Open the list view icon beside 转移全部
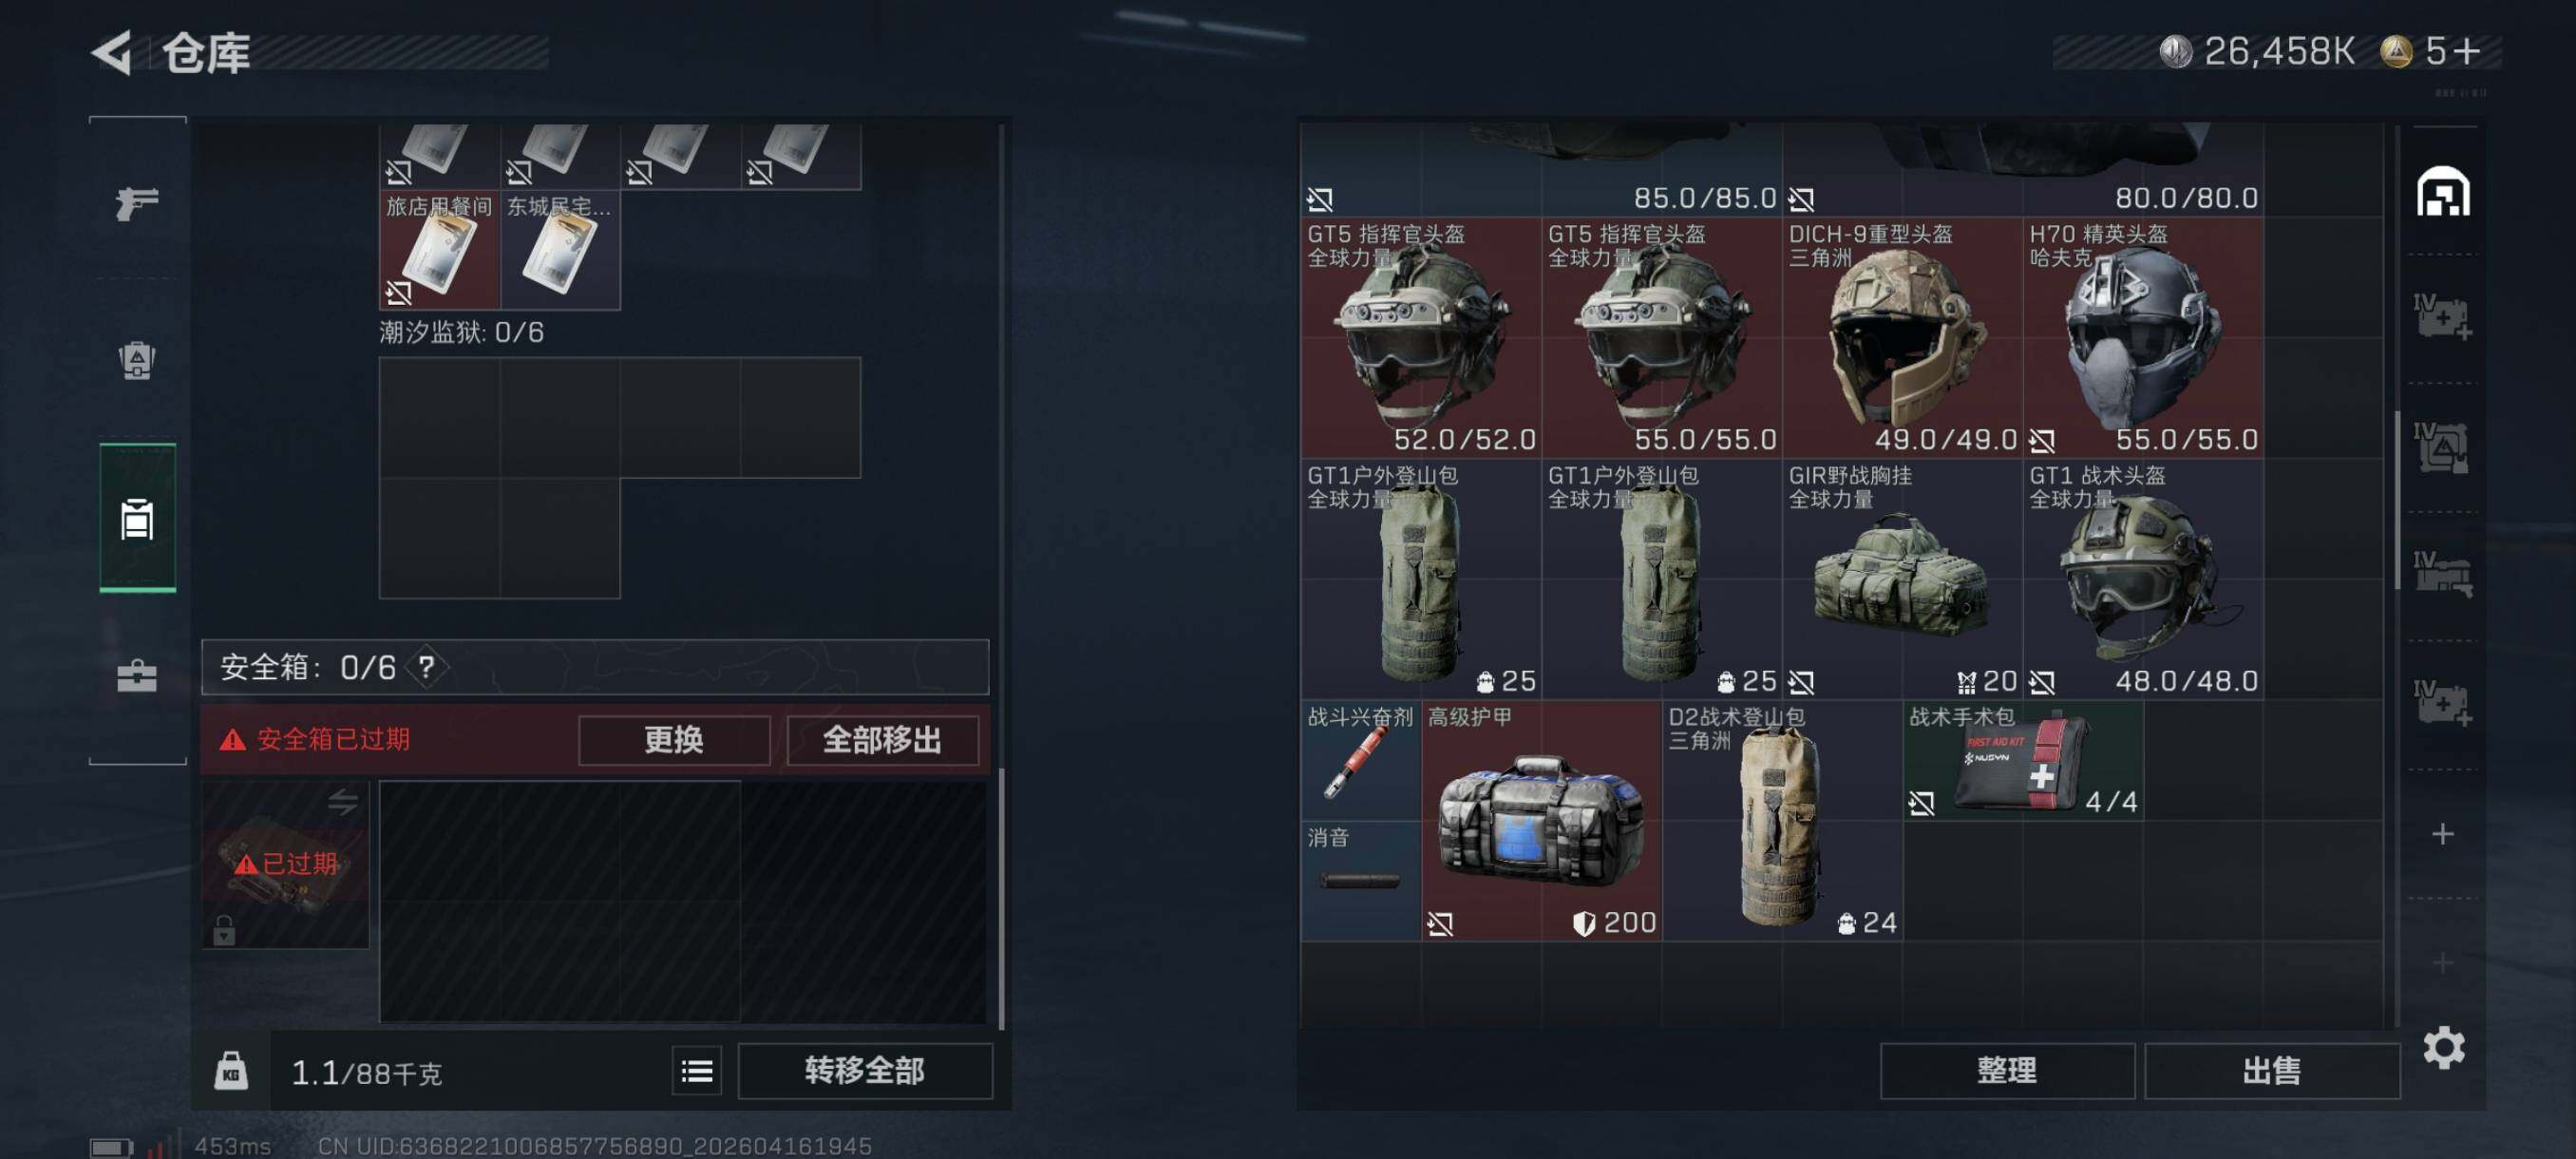 pos(697,1072)
